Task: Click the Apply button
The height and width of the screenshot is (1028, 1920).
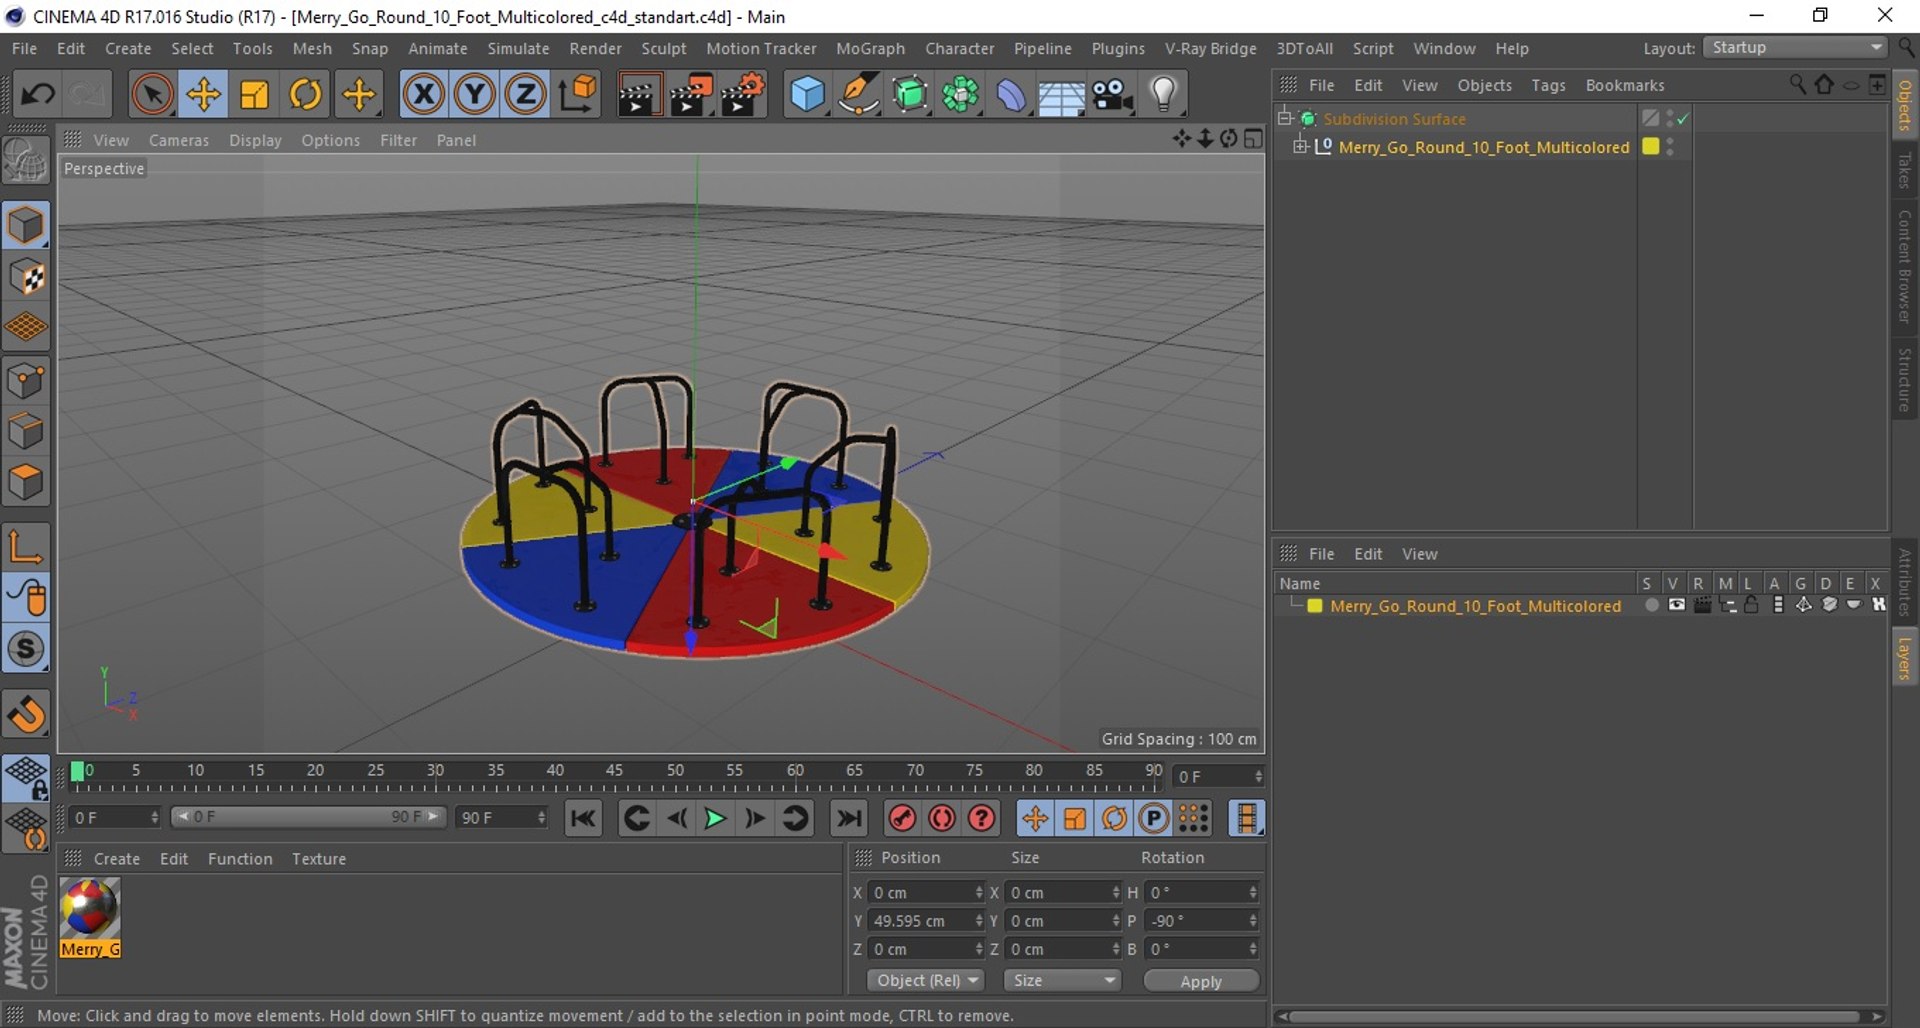Action: tap(1201, 981)
